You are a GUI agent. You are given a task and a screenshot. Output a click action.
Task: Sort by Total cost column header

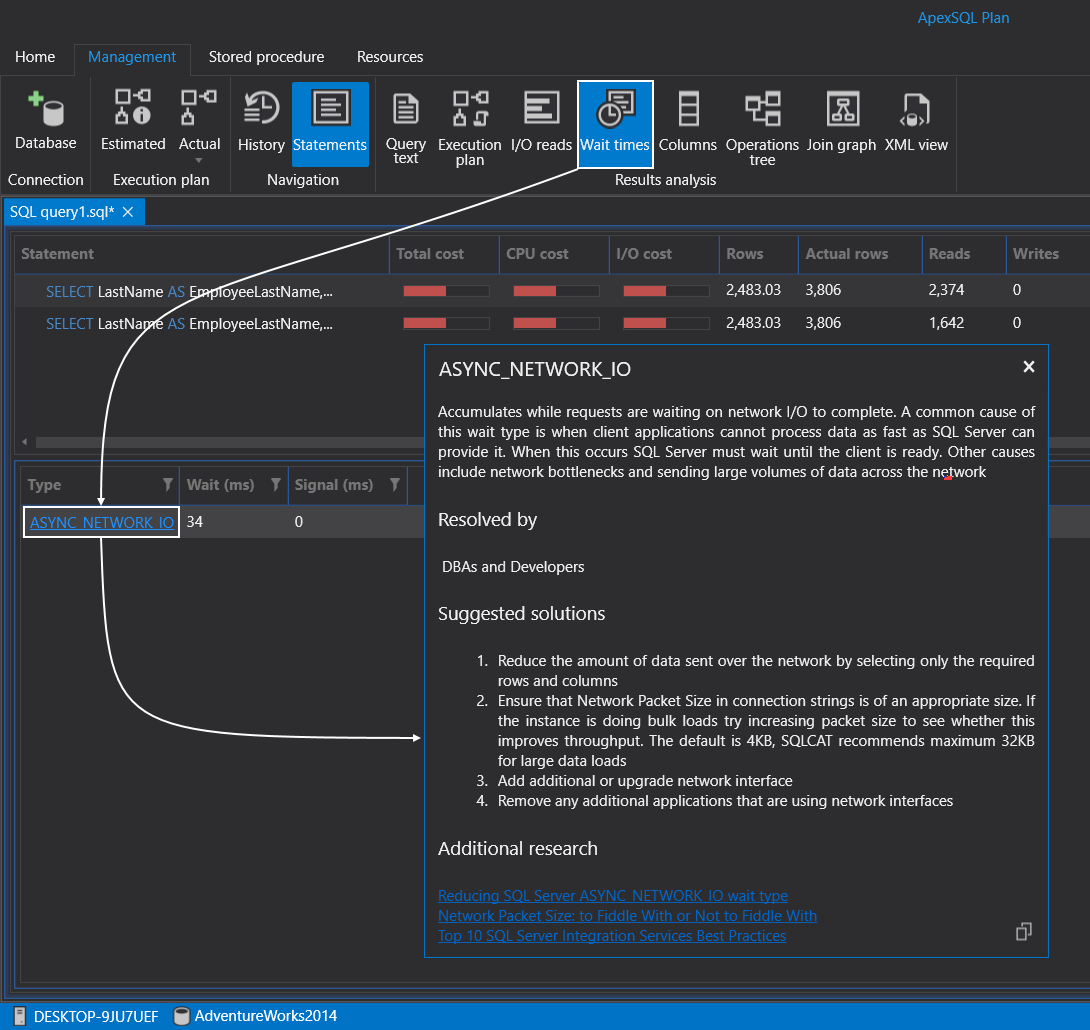(x=444, y=254)
